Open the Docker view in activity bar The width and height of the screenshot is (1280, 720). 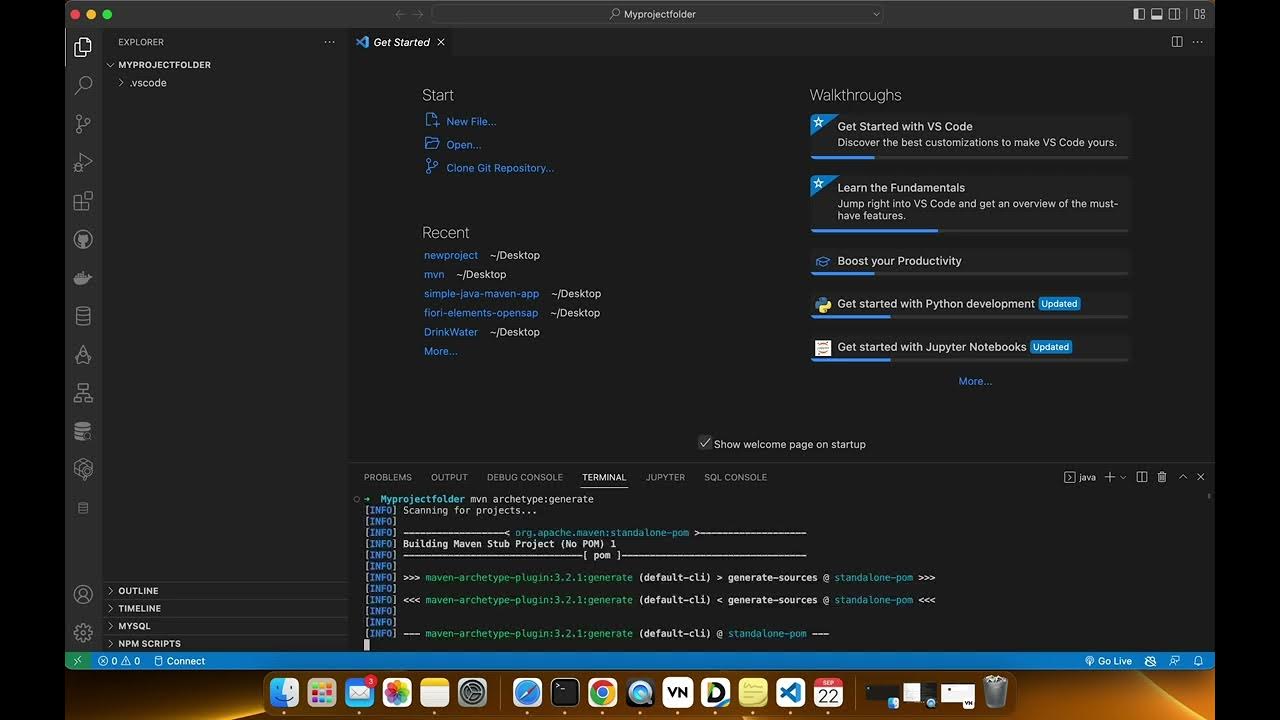[x=83, y=279]
